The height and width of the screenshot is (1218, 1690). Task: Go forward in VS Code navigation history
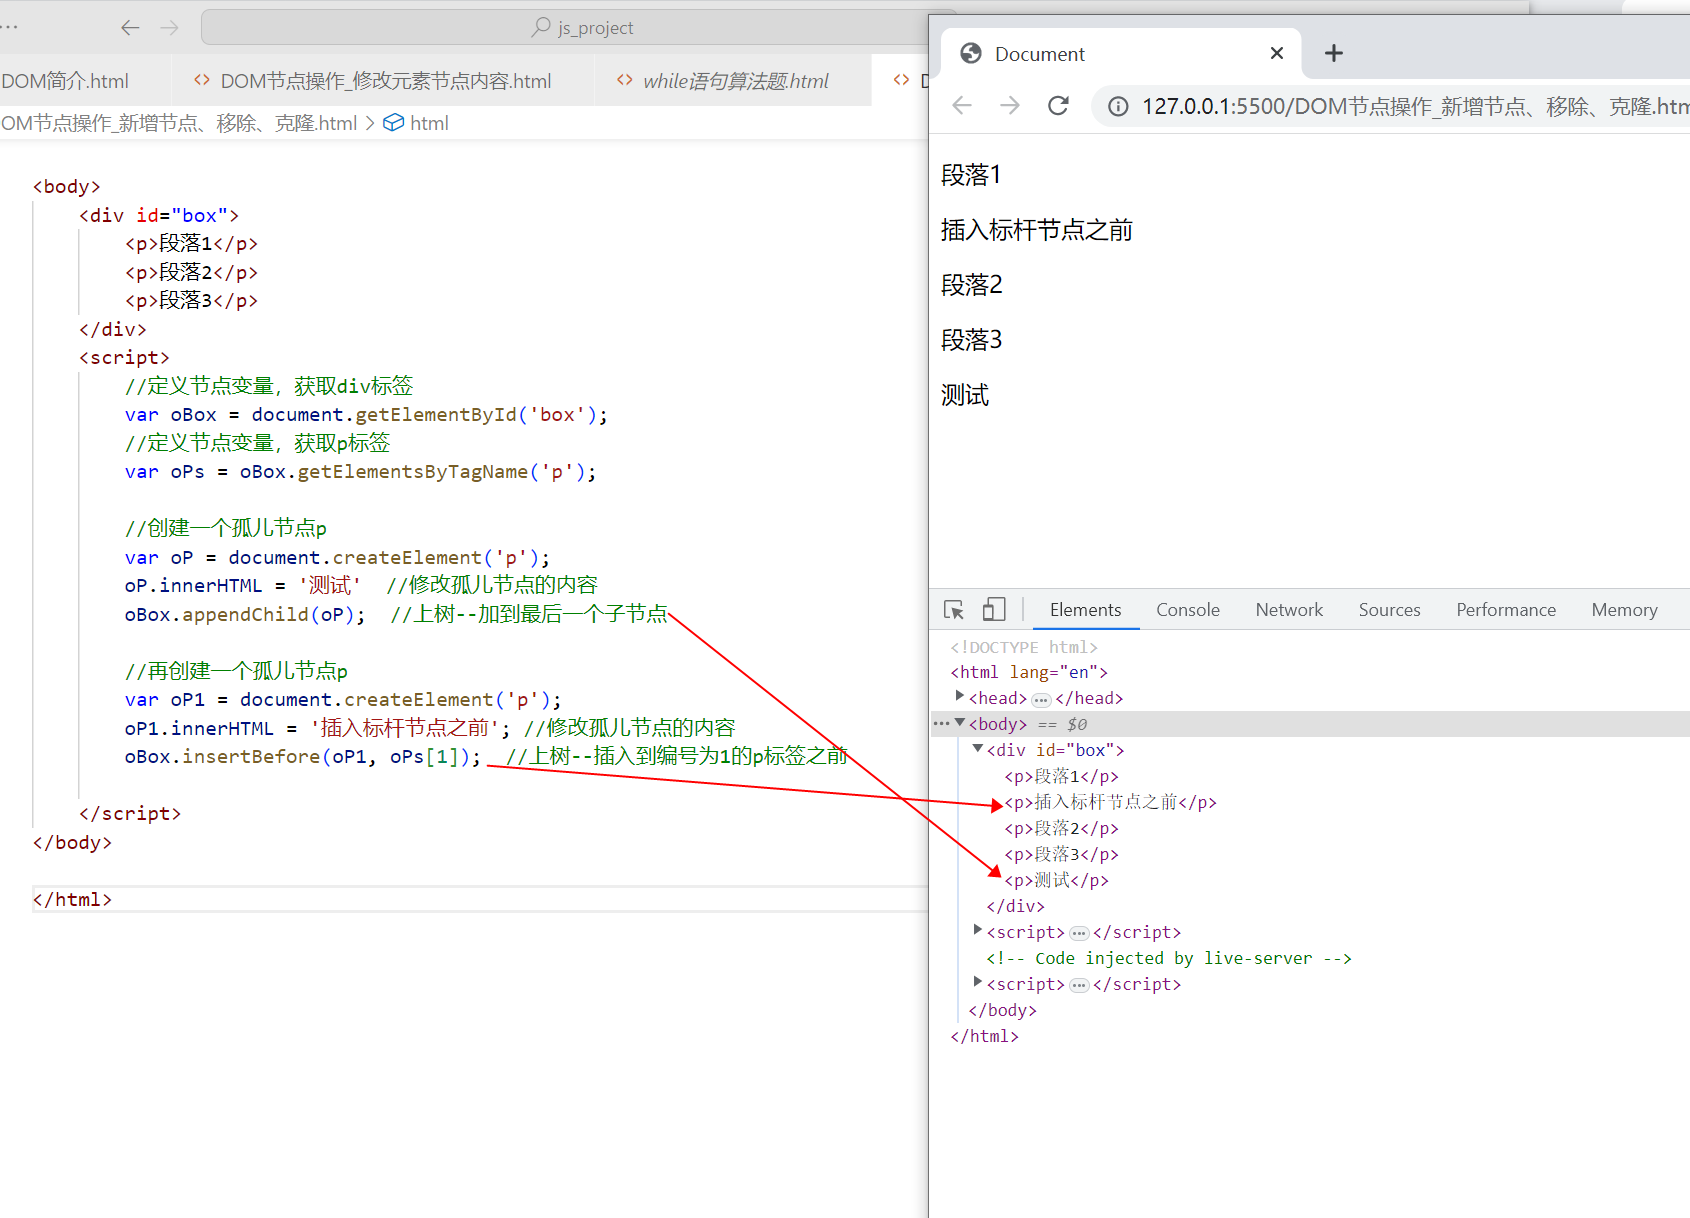pos(170,28)
